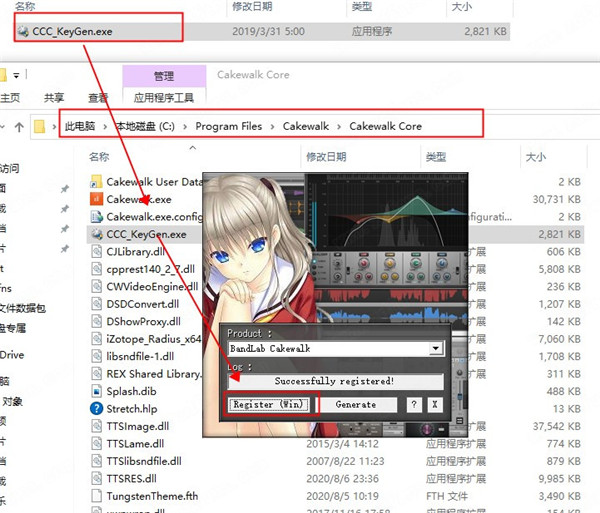Go to Cakewalk in the breadcrumb path
The image size is (600, 513).
click(x=306, y=126)
